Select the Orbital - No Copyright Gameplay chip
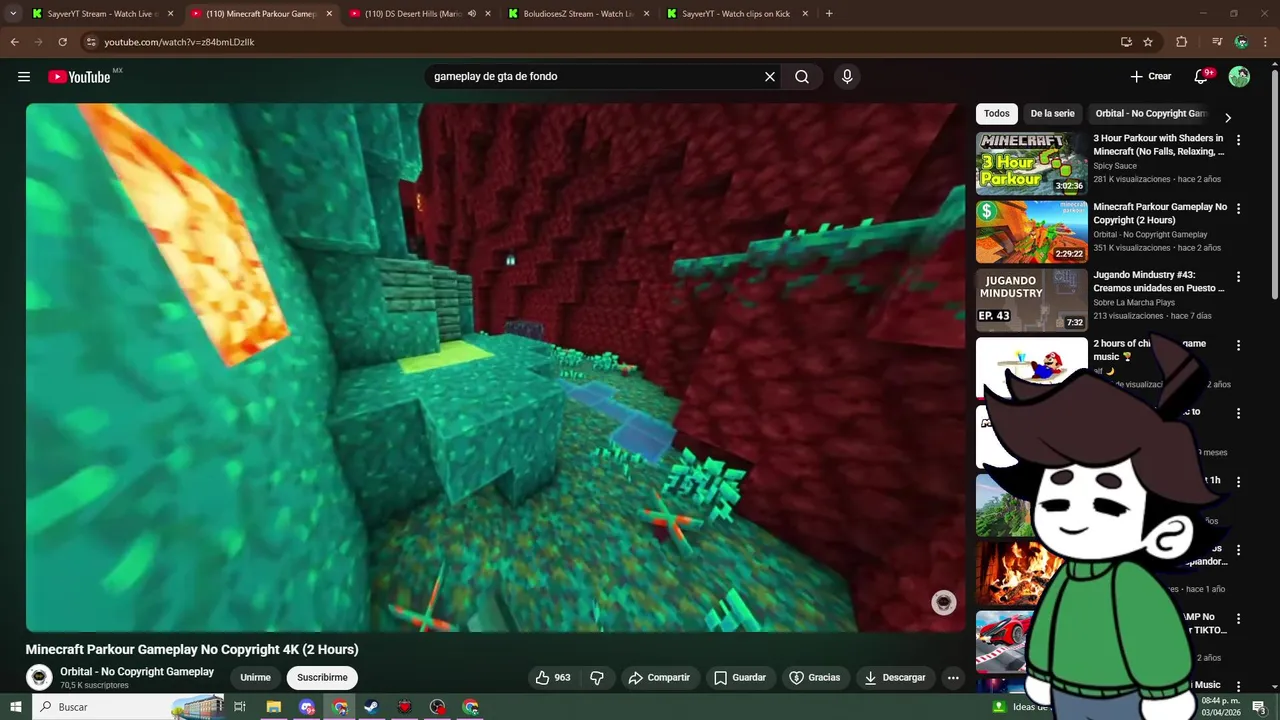Image resolution: width=1280 pixels, height=720 pixels. click(x=1151, y=114)
